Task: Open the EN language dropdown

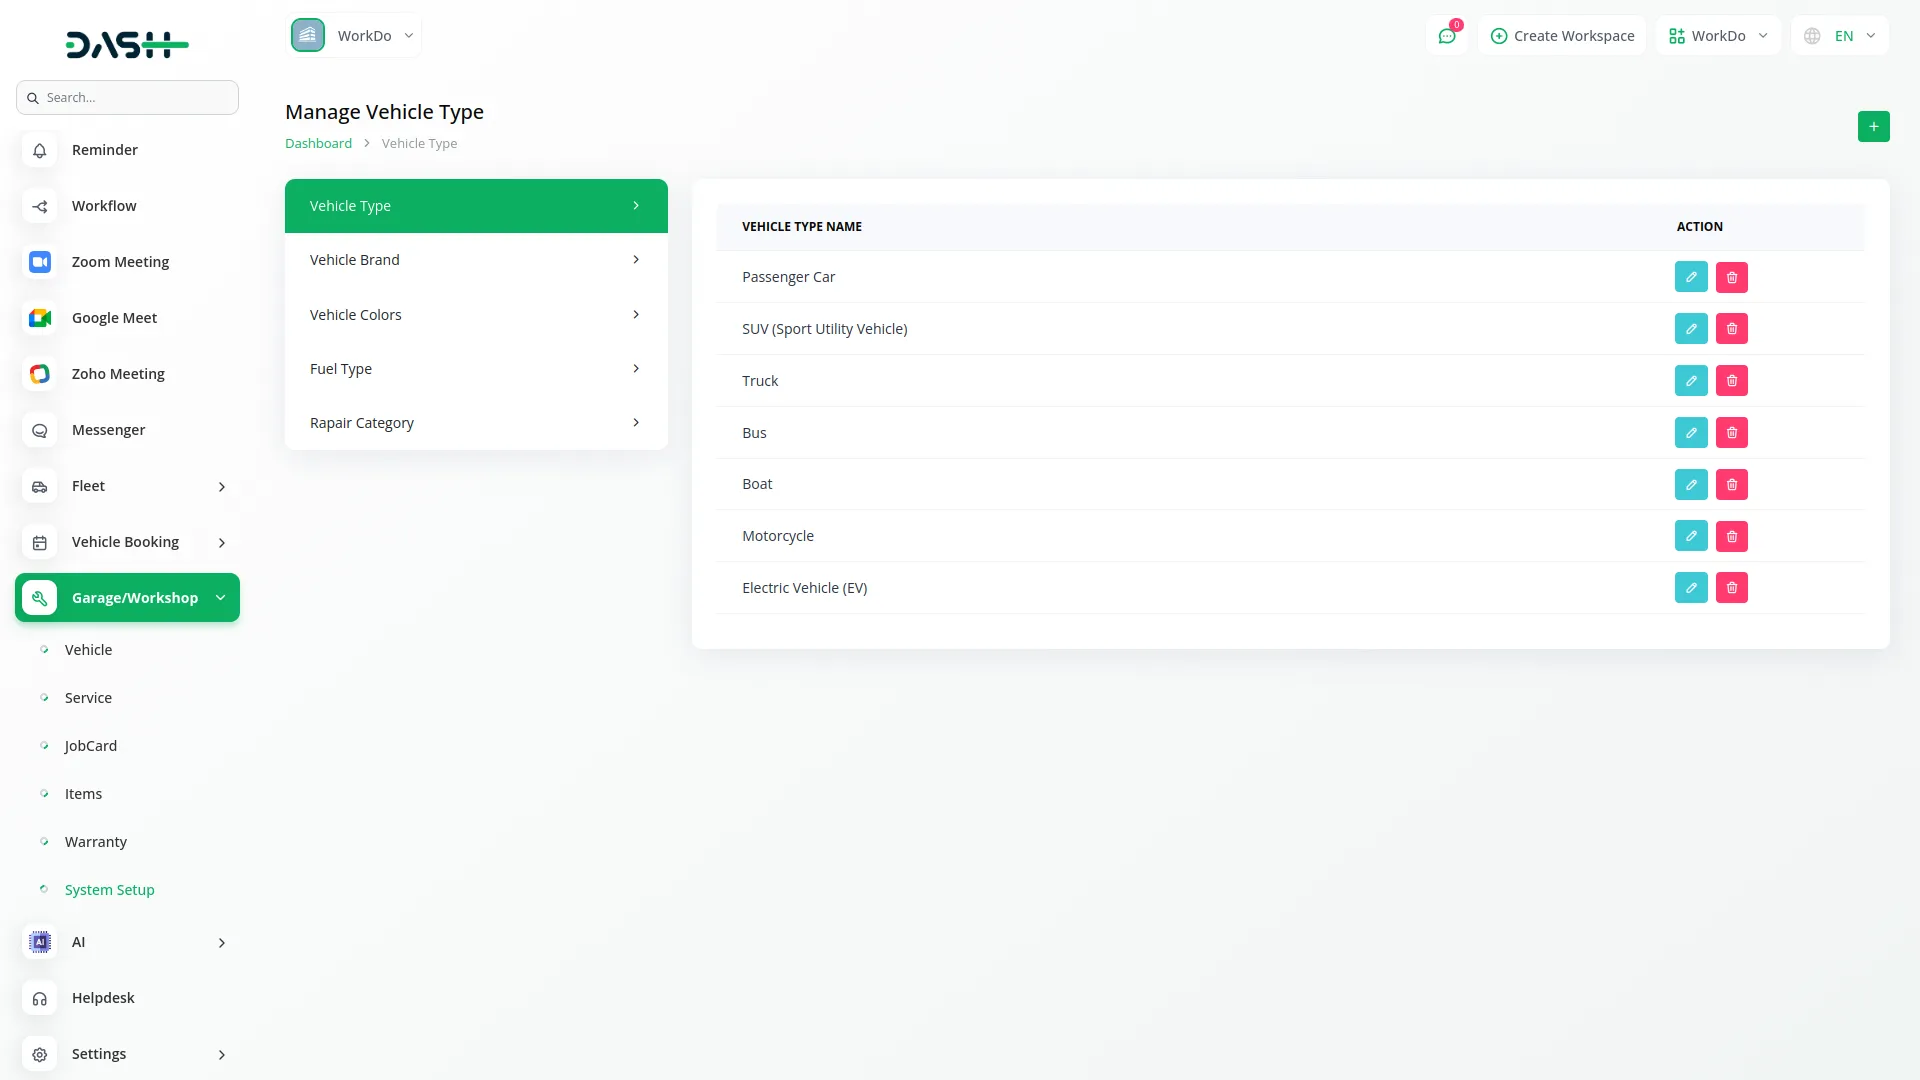Action: coord(1841,36)
